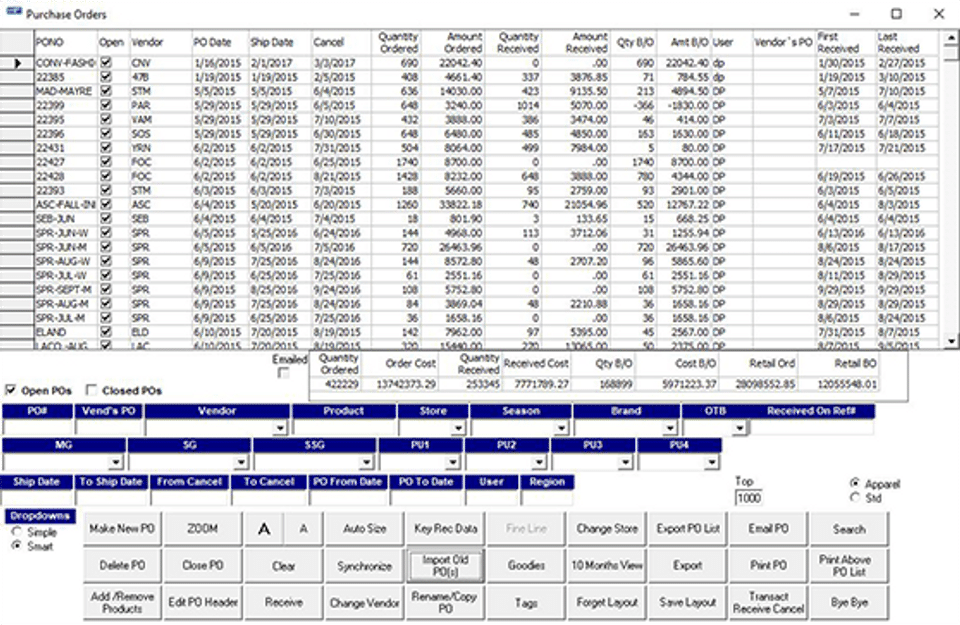Image resolution: width=960 pixels, height=625 pixels.
Task: Open the OTB dropdown
Action: click(x=740, y=427)
